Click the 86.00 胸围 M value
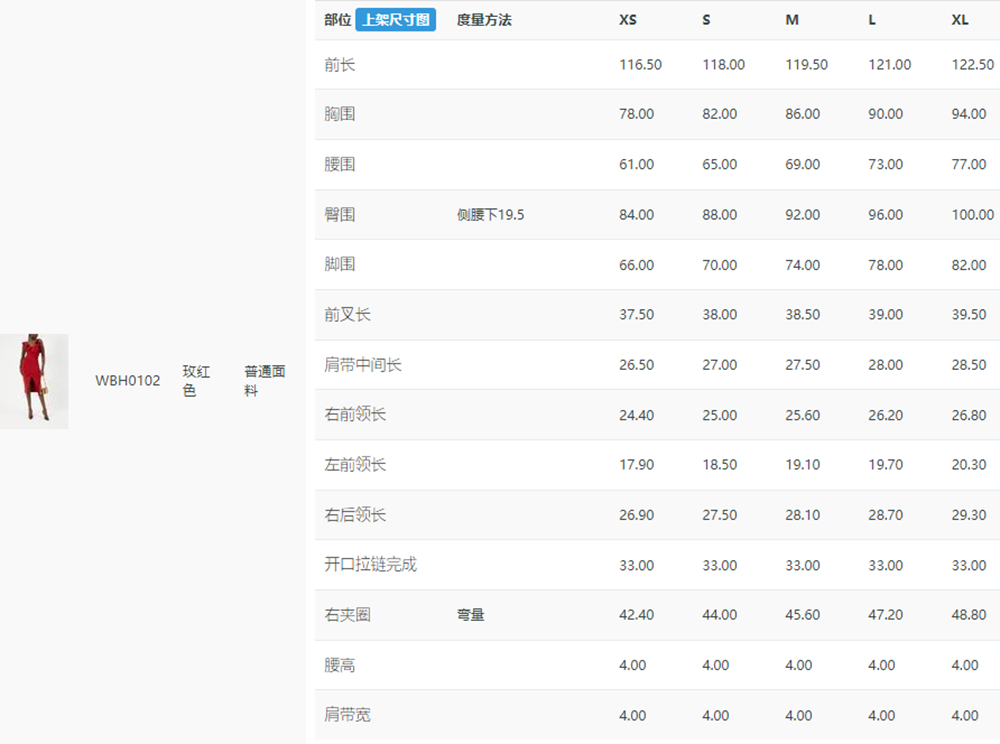The image size is (1000, 744). pos(802,114)
